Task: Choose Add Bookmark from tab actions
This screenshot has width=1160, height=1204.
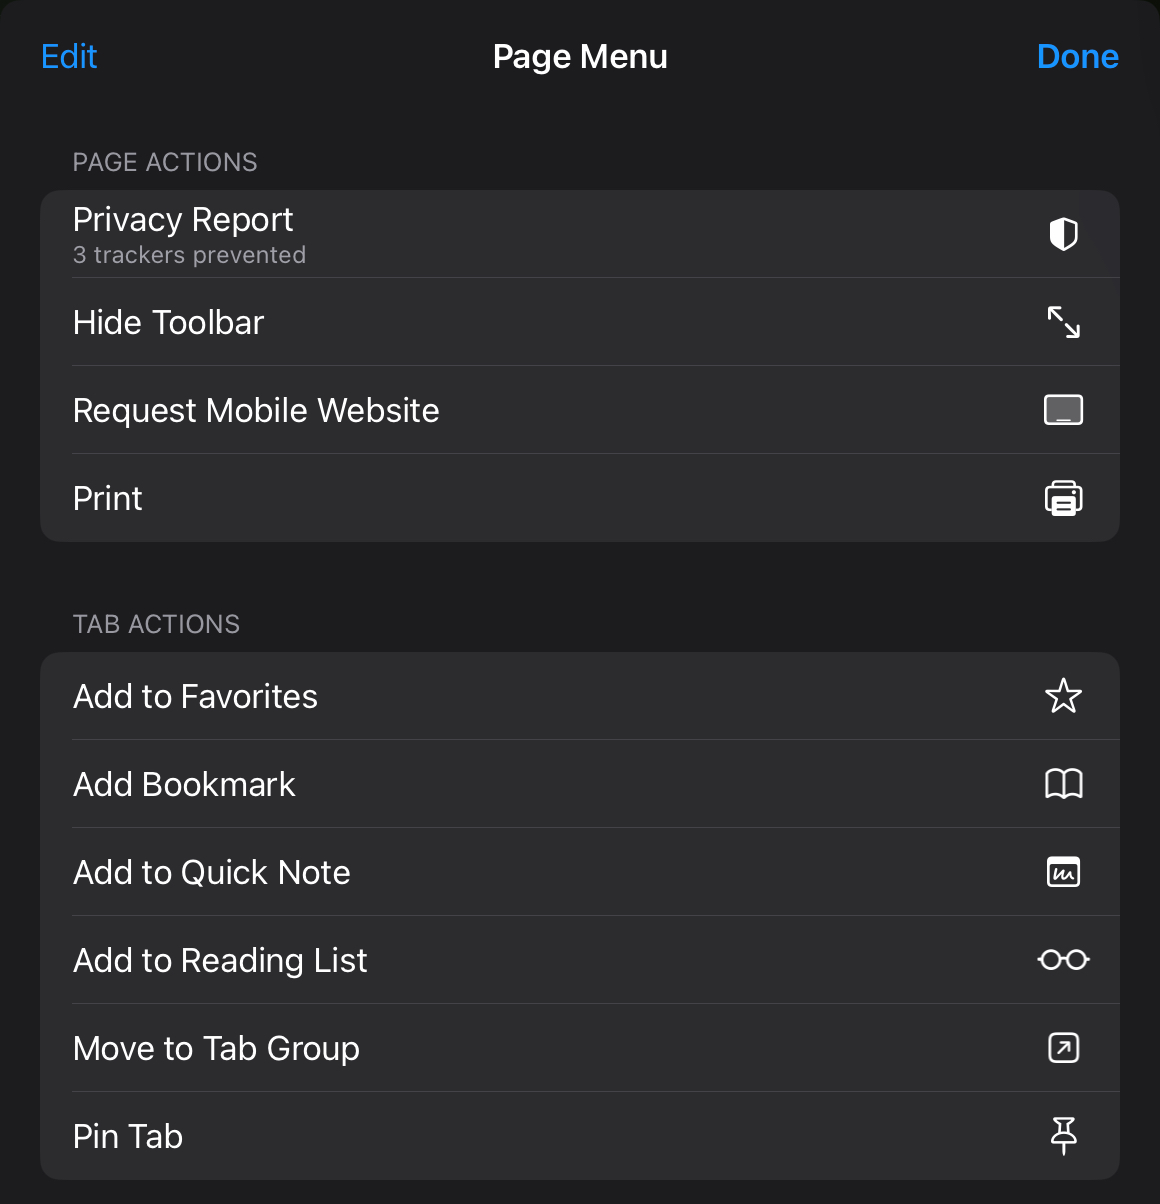Action: [x=580, y=784]
